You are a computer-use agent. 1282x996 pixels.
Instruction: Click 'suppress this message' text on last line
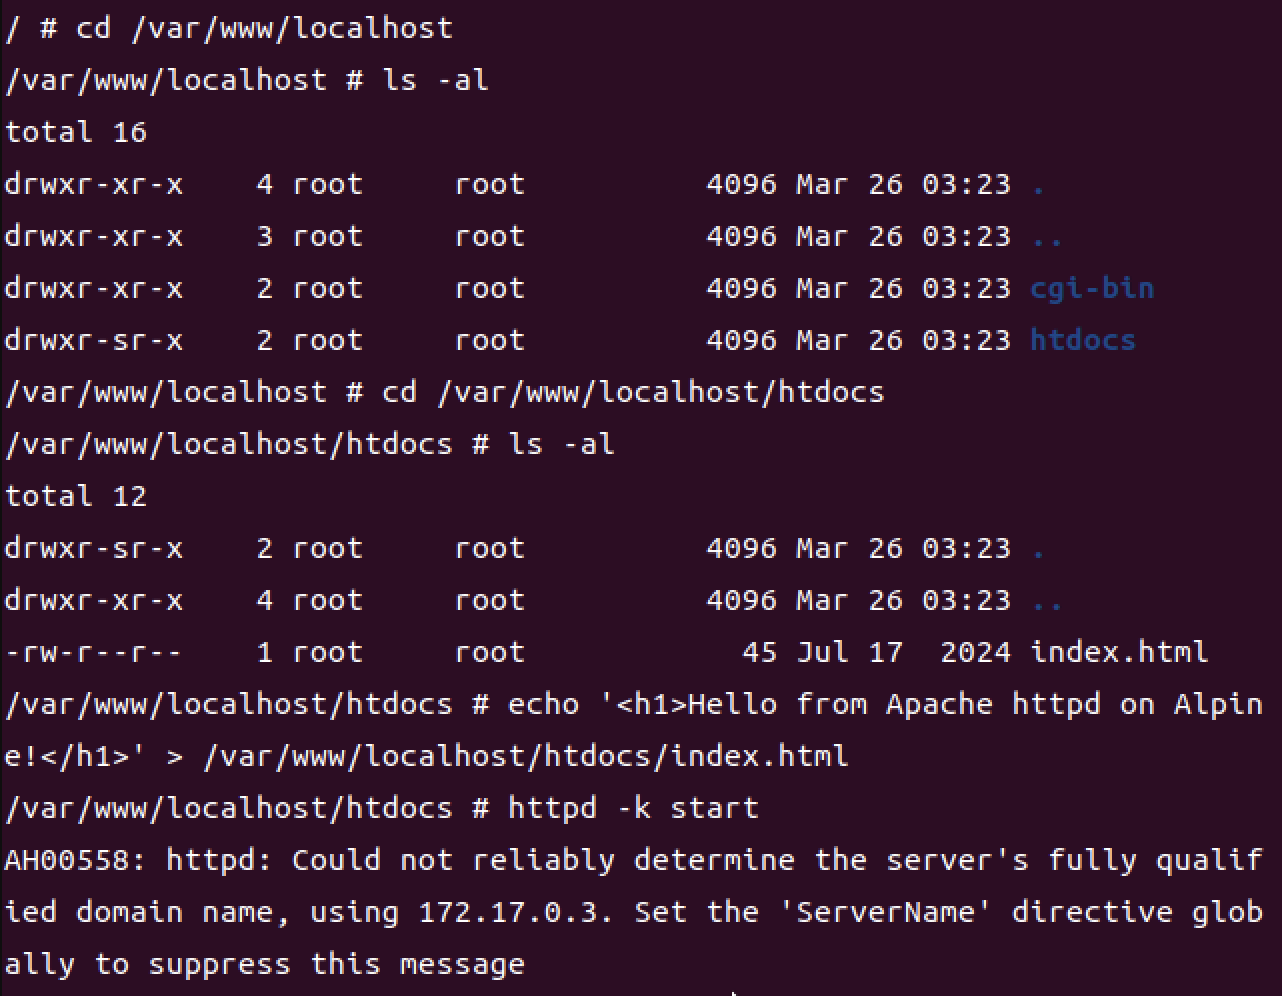pyautogui.click(x=337, y=964)
